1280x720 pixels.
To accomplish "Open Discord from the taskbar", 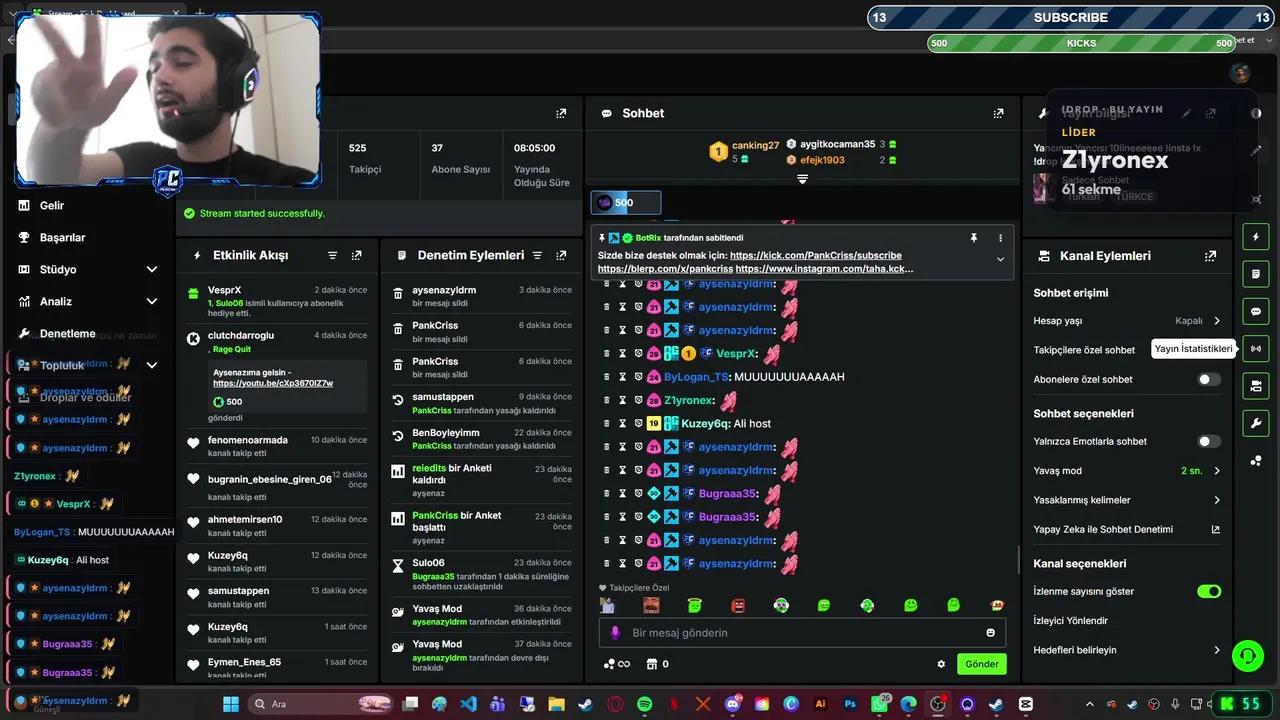I will 732,704.
